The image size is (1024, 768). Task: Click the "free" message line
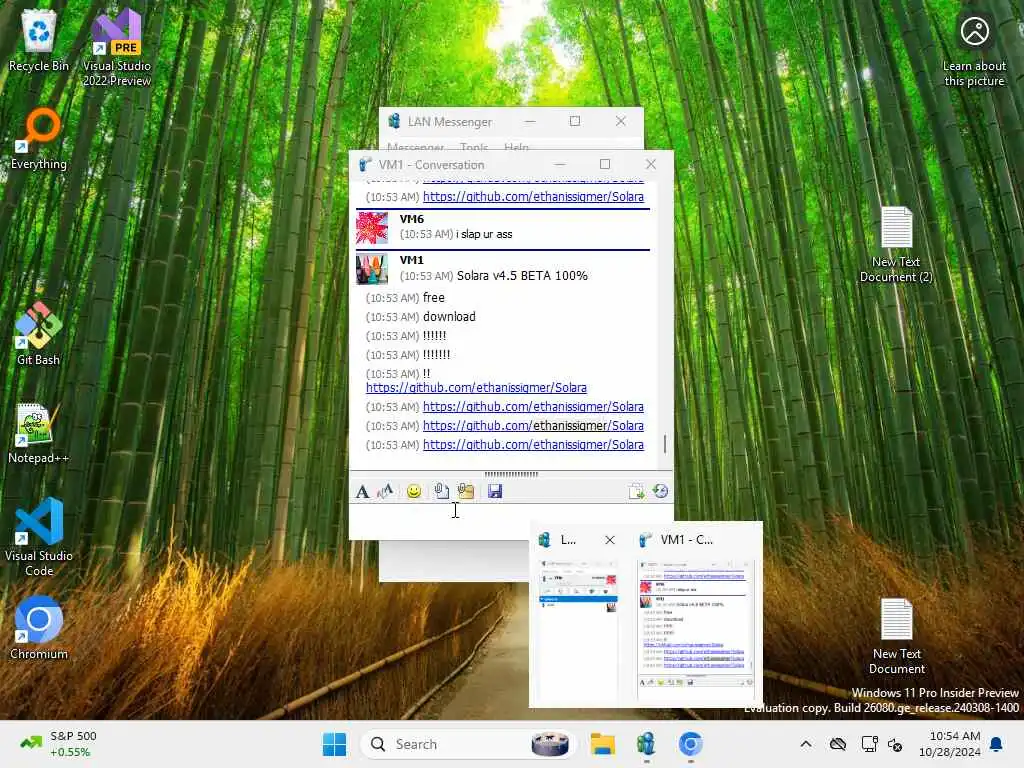point(434,298)
